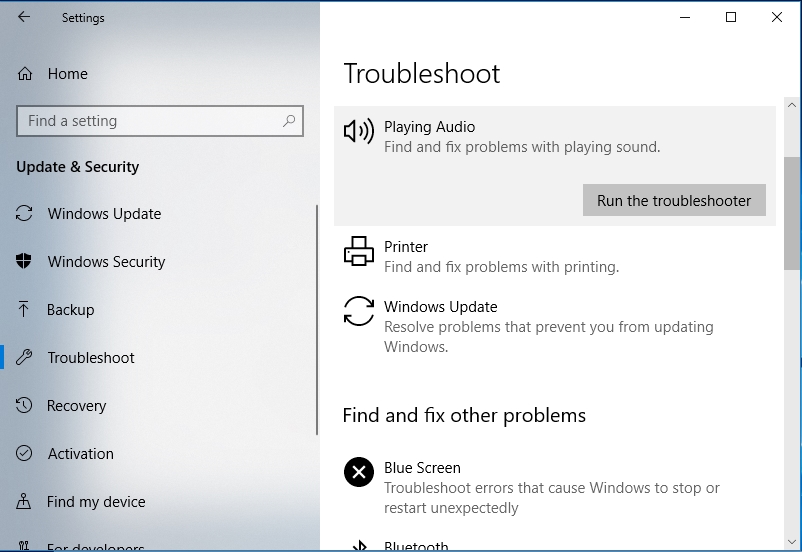
Task: Expand the Printer troubleshooter item
Action: point(500,256)
